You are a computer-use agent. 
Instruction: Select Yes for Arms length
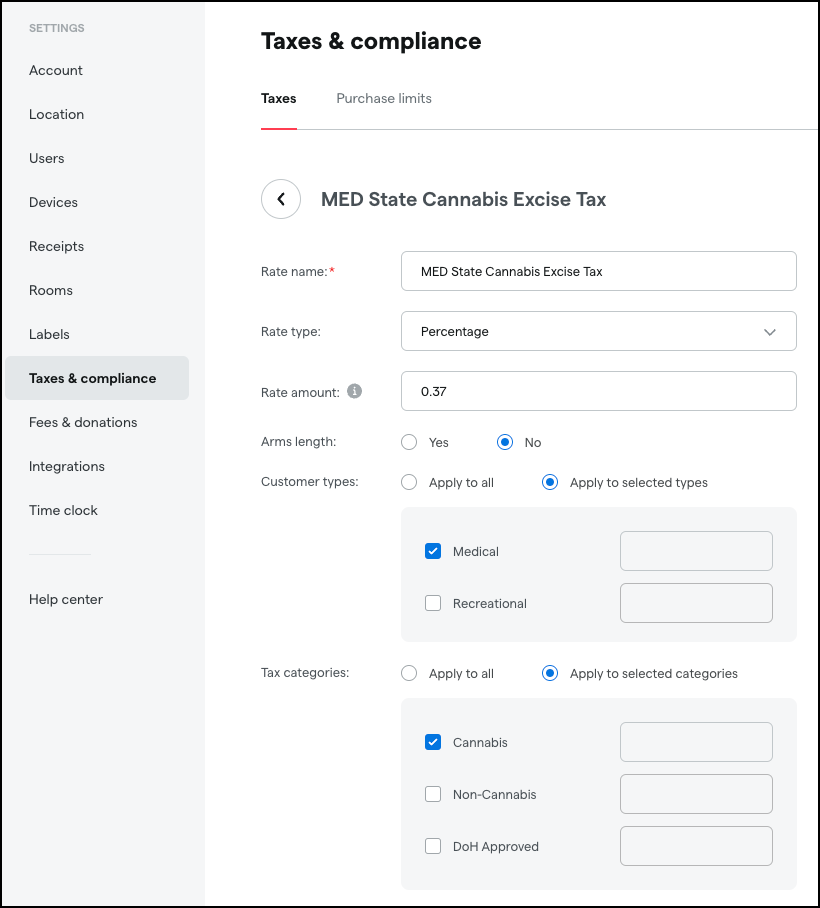pos(409,442)
